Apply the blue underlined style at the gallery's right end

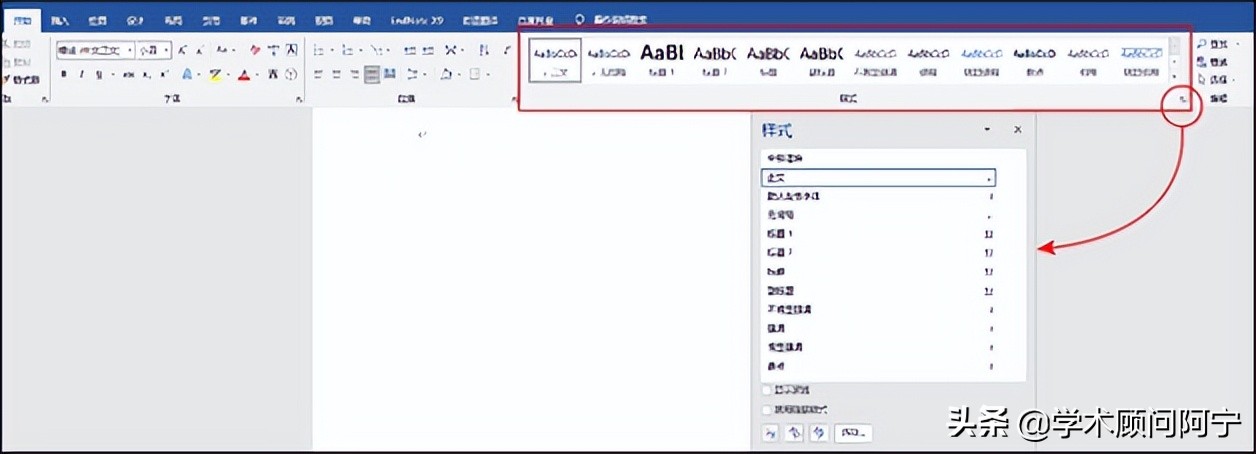click(x=1140, y=58)
